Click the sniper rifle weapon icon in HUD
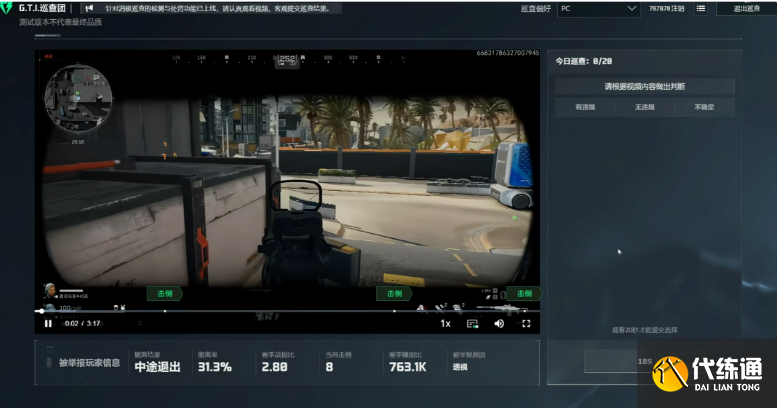Screen dimensions: 777x408 (500, 309)
